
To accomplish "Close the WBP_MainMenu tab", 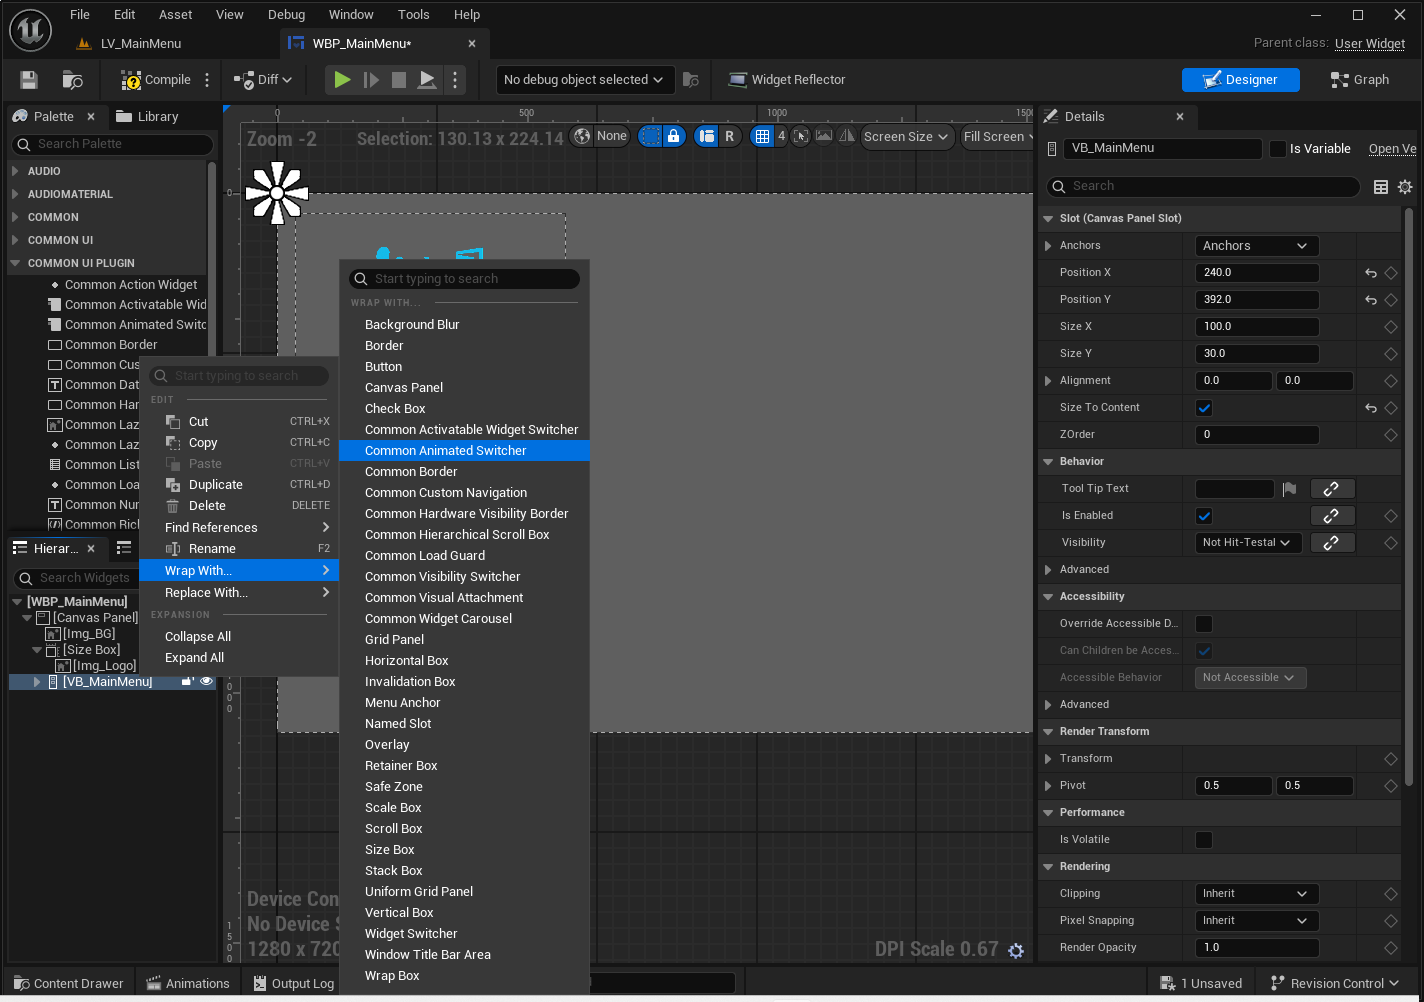I will click(x=472, y=44).
